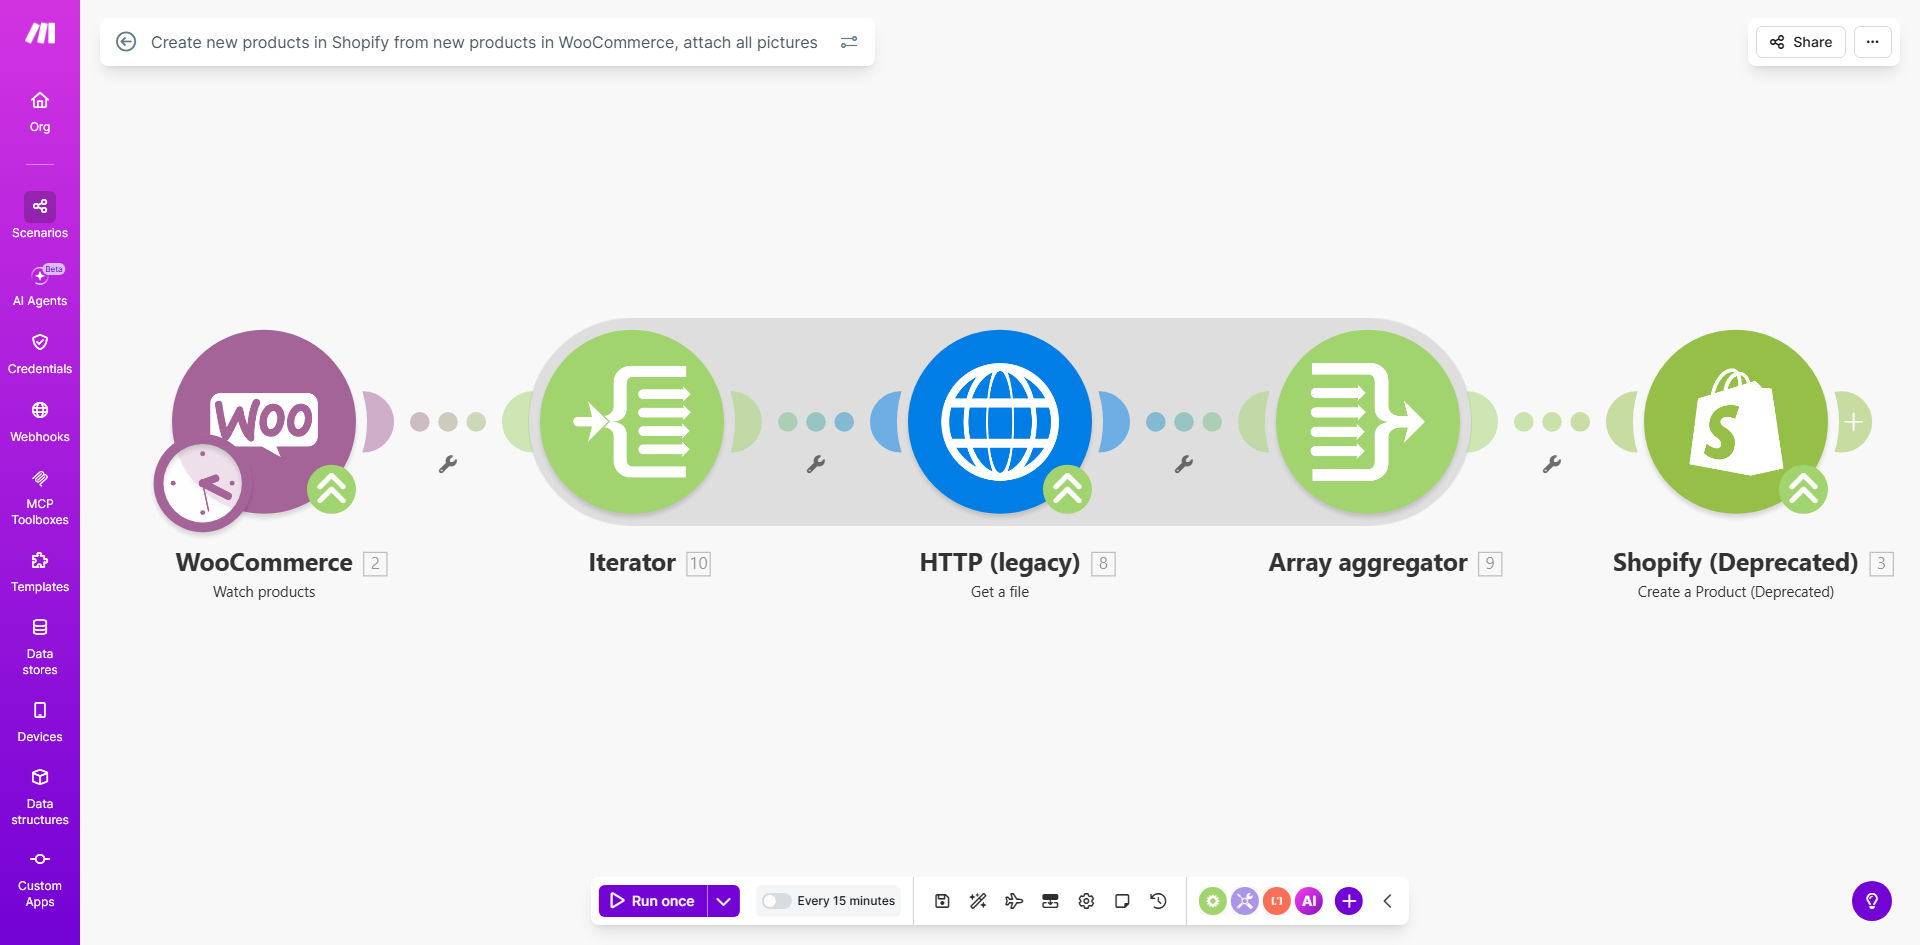Click upgrade badge on WooCommerce module
Screen dimensions: 1920x945
click(332, 489)
